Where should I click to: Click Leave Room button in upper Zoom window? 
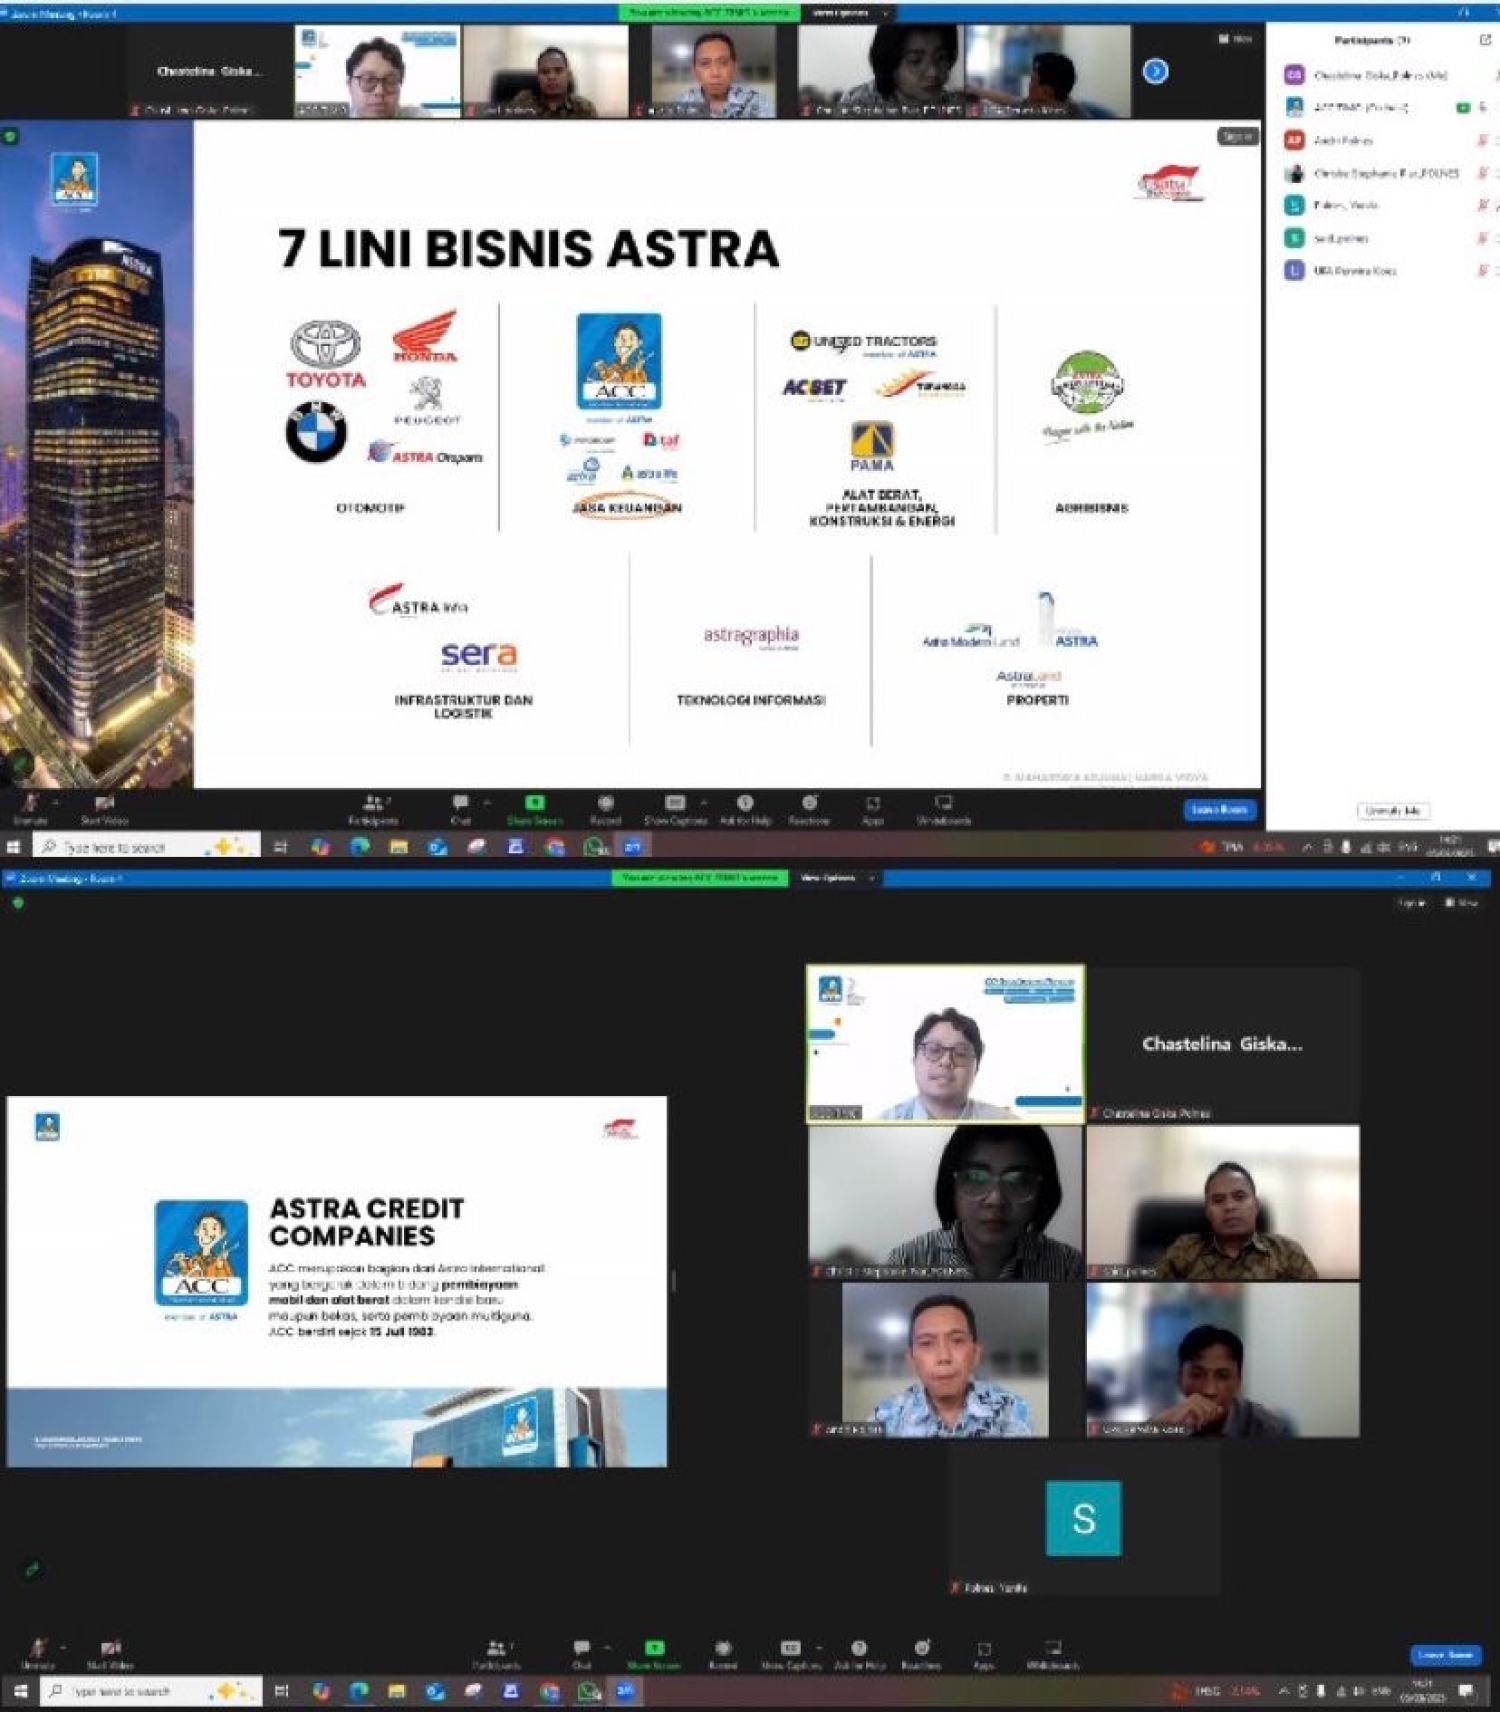1220,809
